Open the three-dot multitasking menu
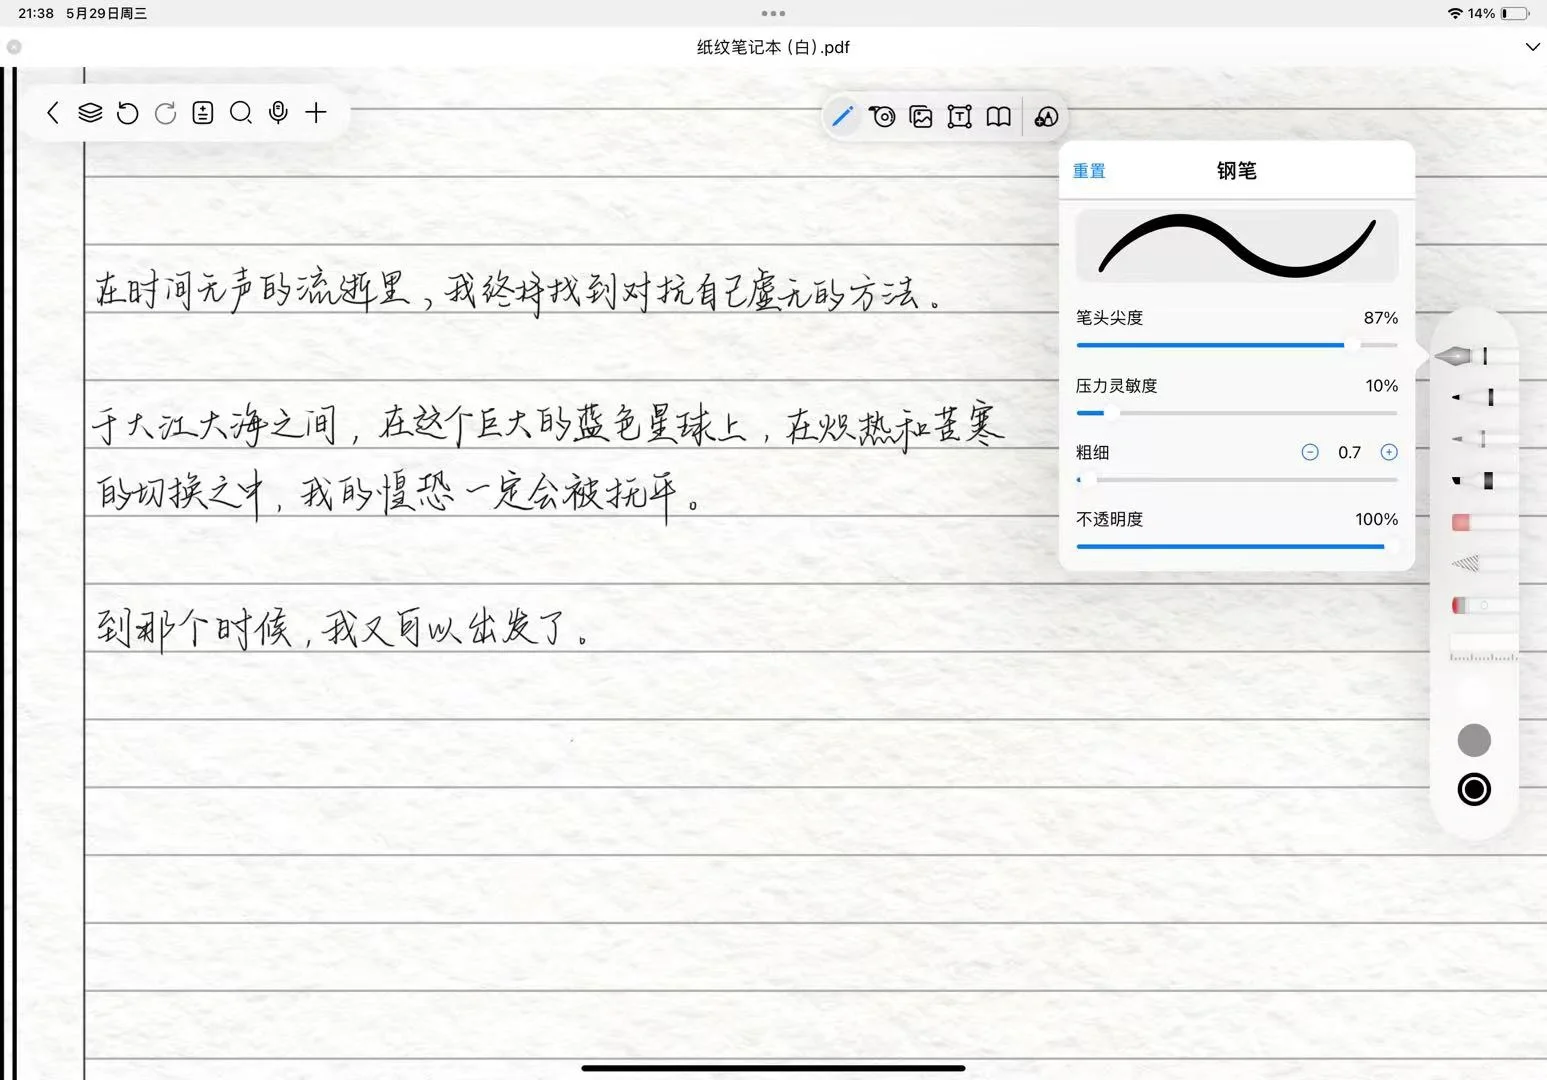This screenshot has height=1080, width=1547. tap(773, 13)
